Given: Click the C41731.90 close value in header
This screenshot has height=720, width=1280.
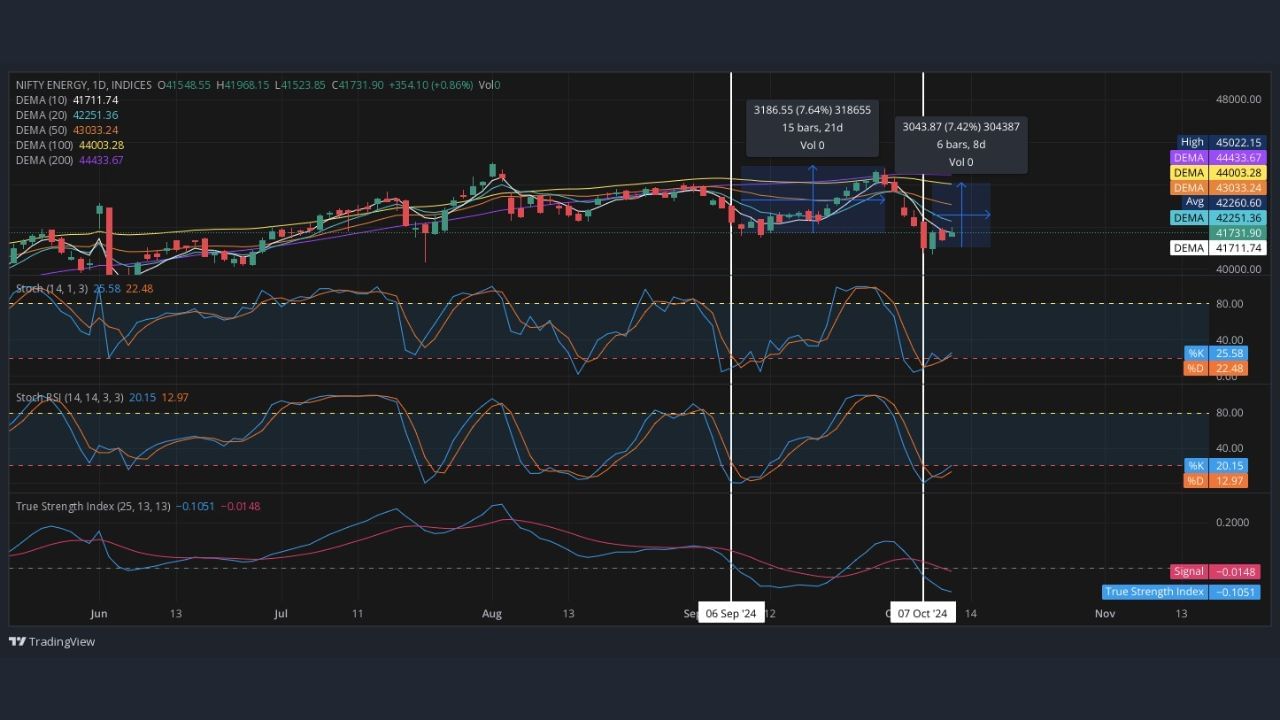Looking at the screenshot, I should point(358,85).
